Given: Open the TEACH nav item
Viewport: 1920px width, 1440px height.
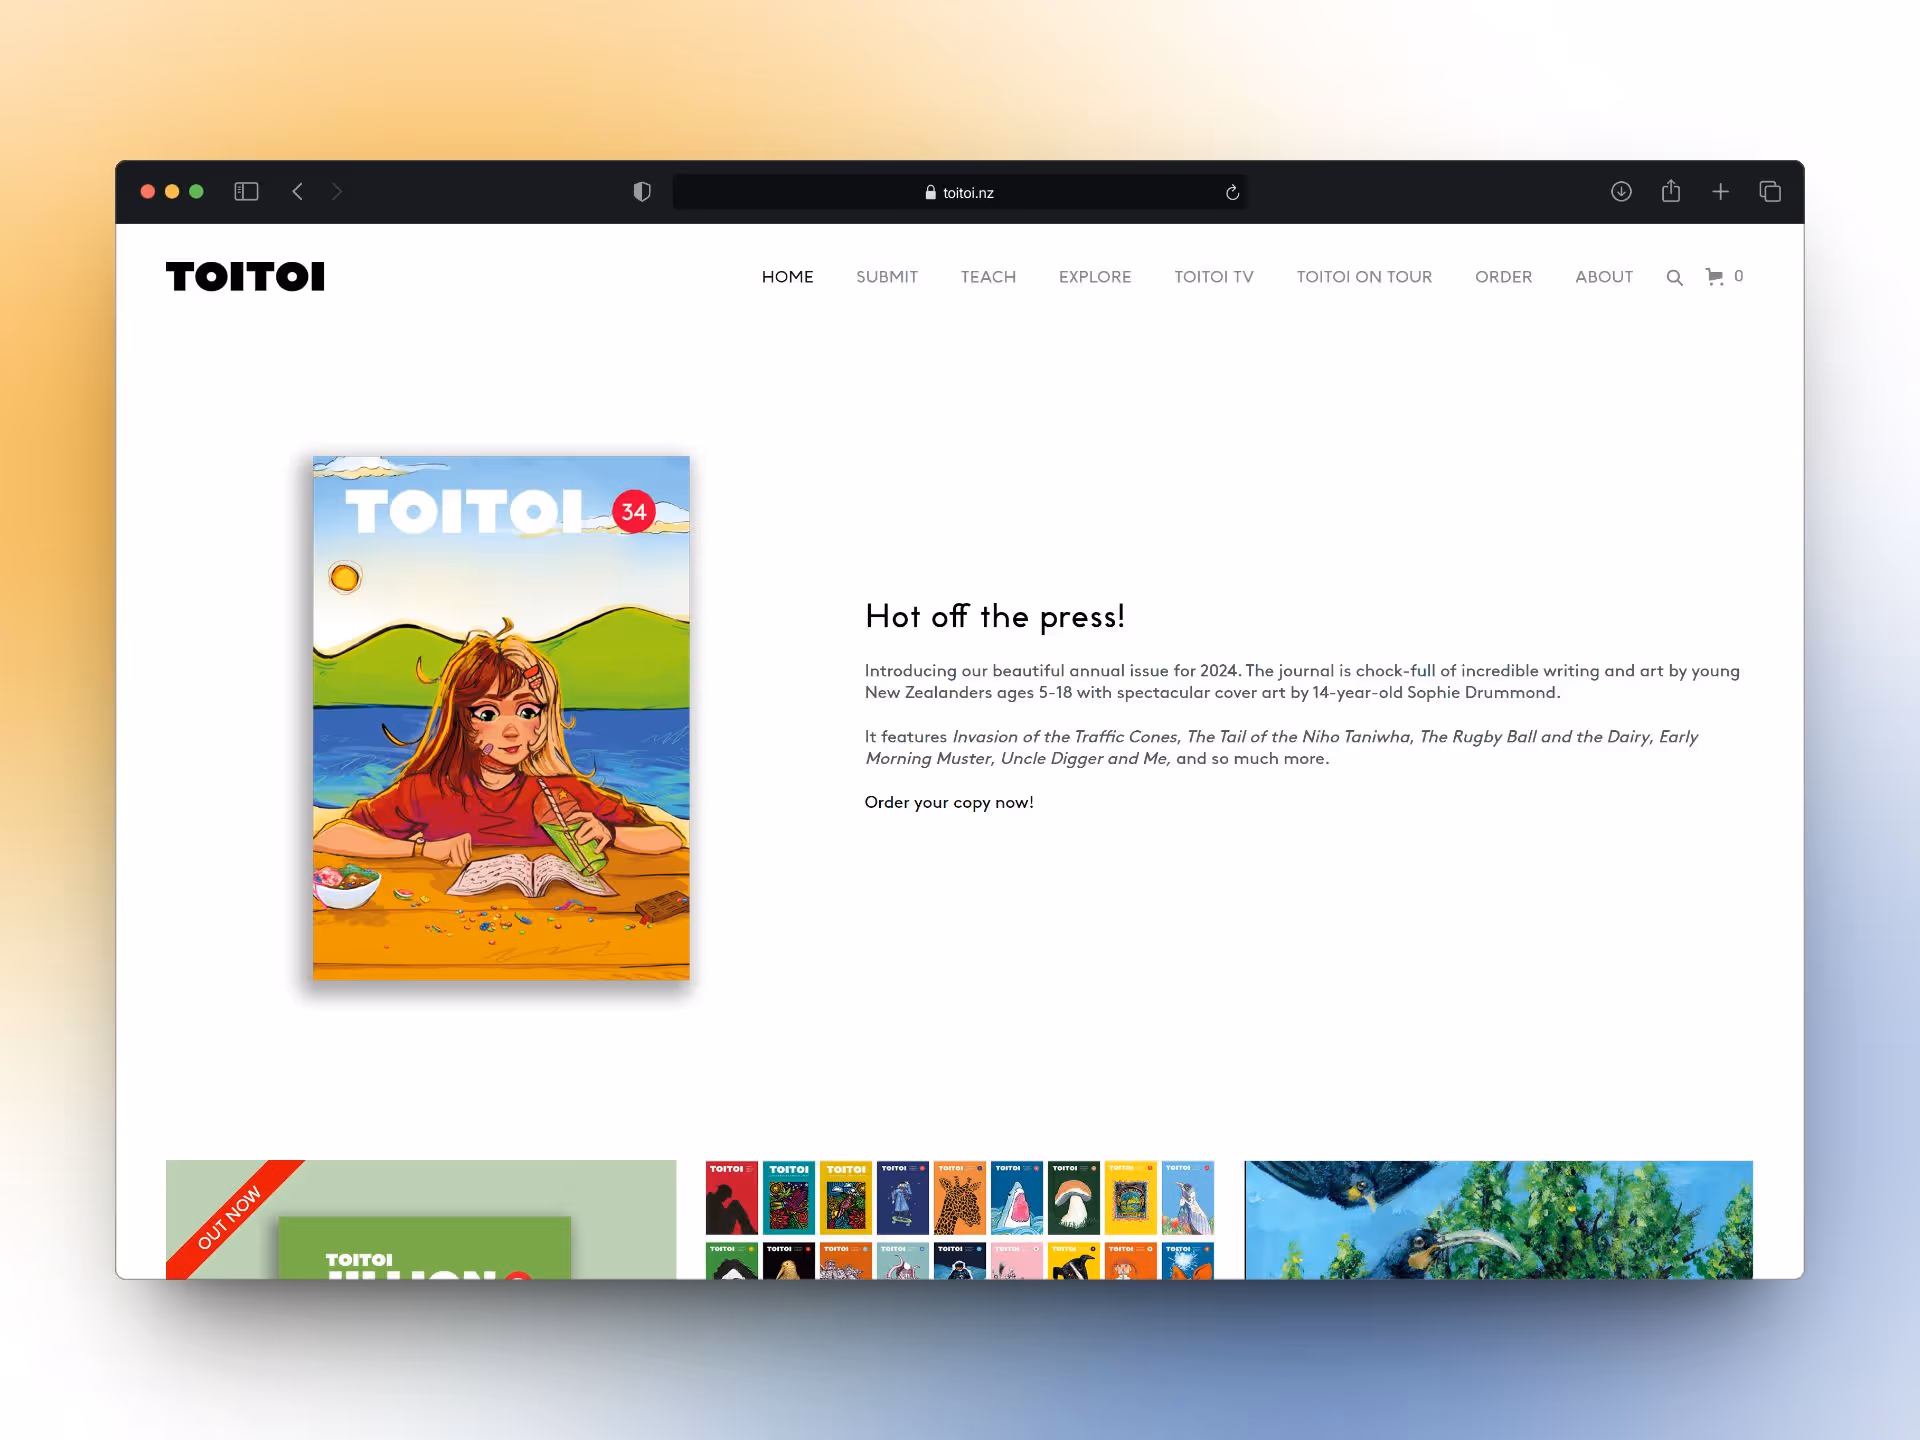Looking at the screenshot, I should pos(988,277).
